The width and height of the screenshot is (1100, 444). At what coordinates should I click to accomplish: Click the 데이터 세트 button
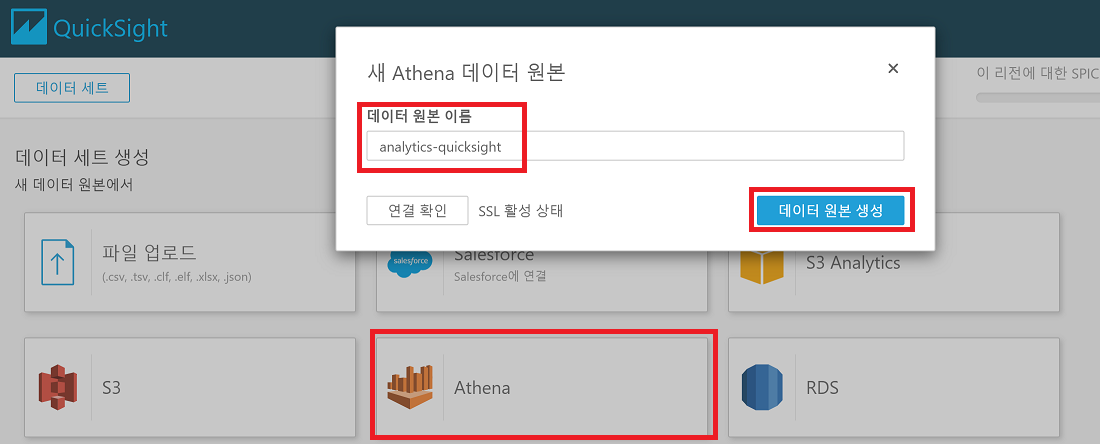[72, 88]
